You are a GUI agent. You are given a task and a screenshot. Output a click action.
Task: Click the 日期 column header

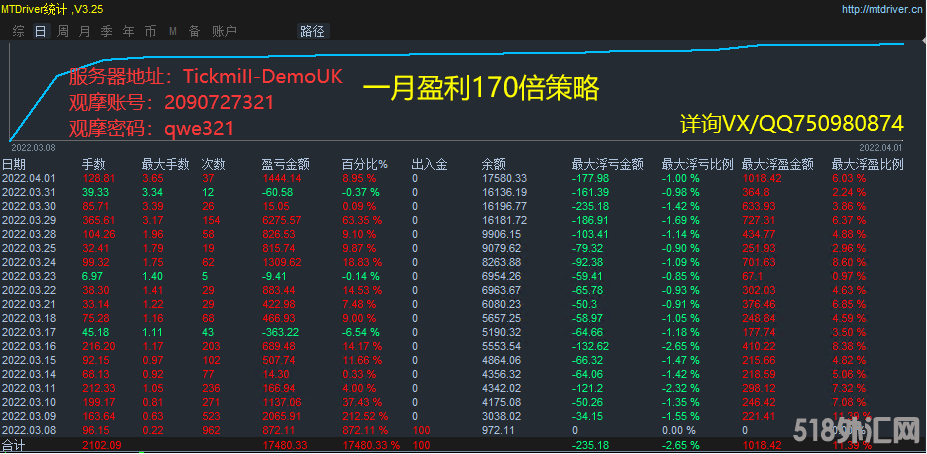14,164
